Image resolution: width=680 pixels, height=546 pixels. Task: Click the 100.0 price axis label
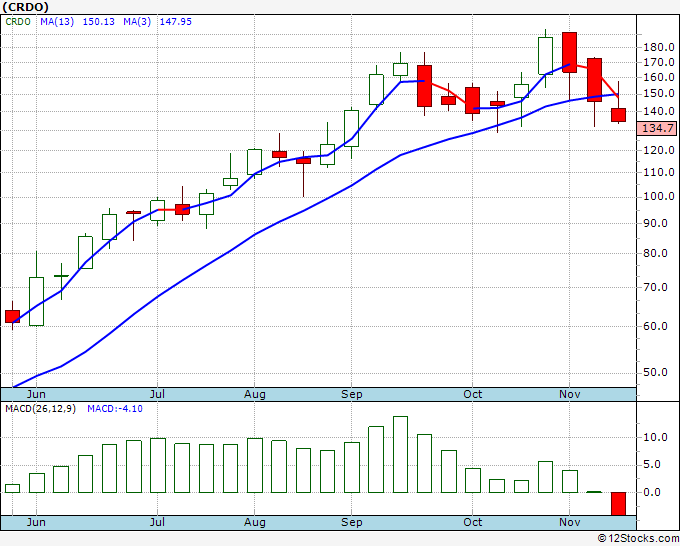[659, 197]
